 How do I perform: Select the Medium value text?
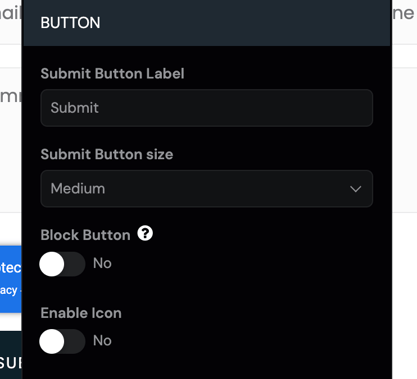click(78, 189)
